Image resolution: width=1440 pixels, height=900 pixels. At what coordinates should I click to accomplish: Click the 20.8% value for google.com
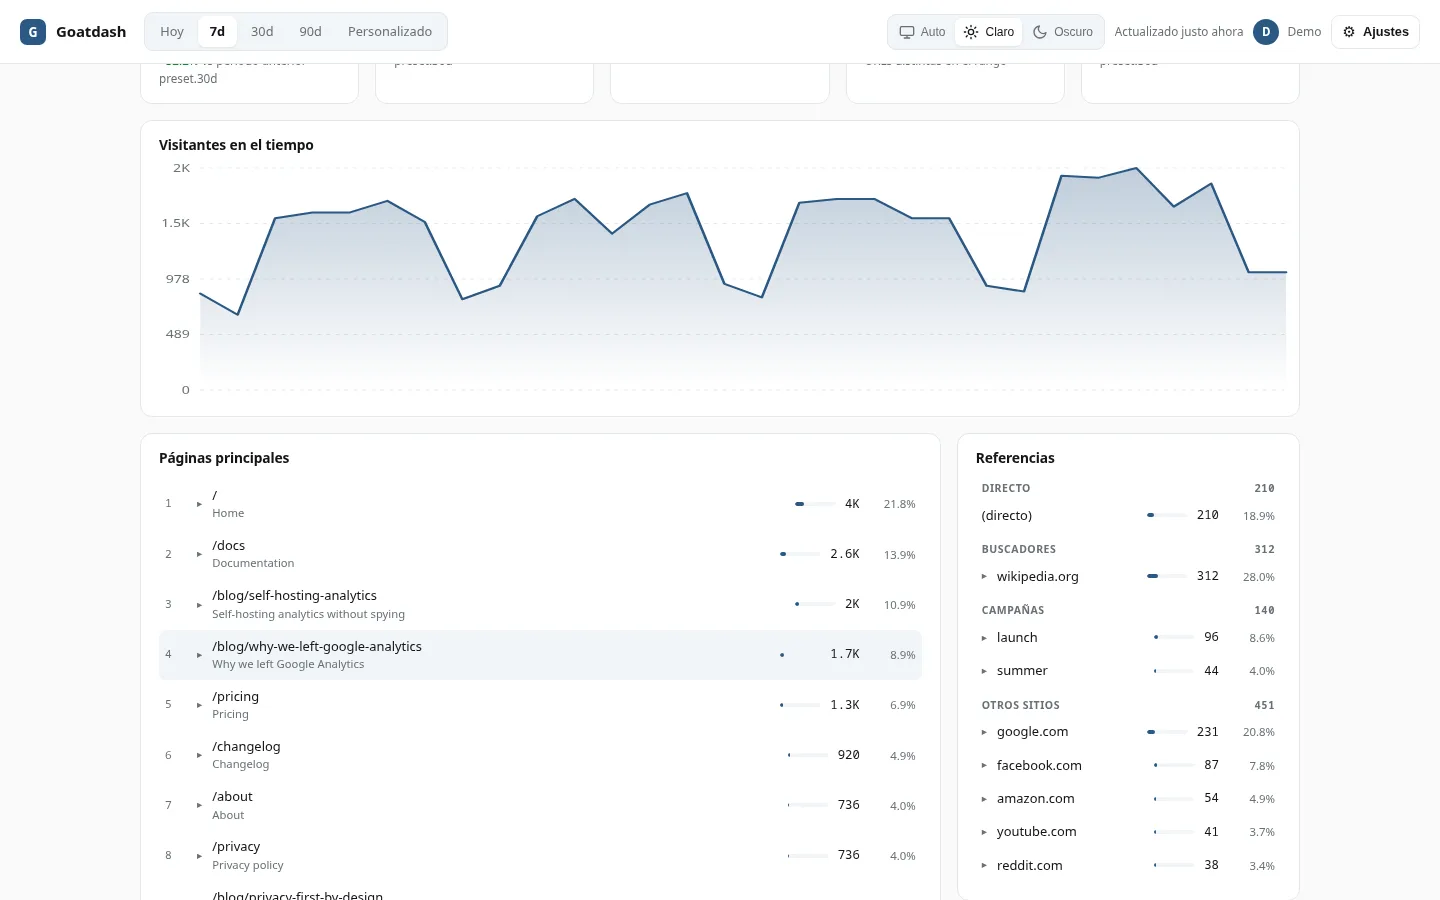[1259, 732]
